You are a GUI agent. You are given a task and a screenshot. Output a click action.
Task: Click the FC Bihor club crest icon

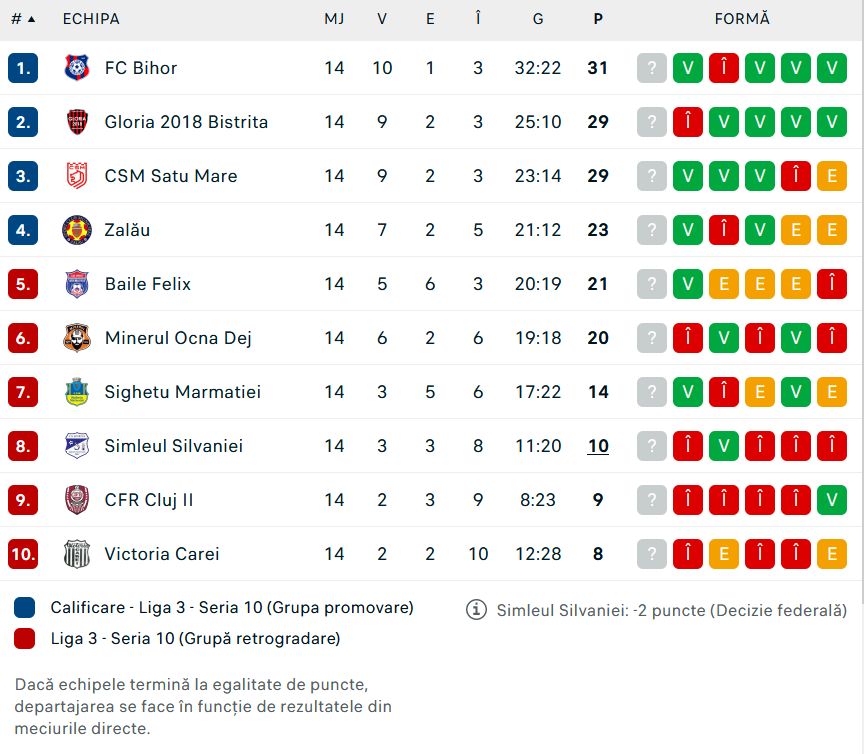point(77,68)
